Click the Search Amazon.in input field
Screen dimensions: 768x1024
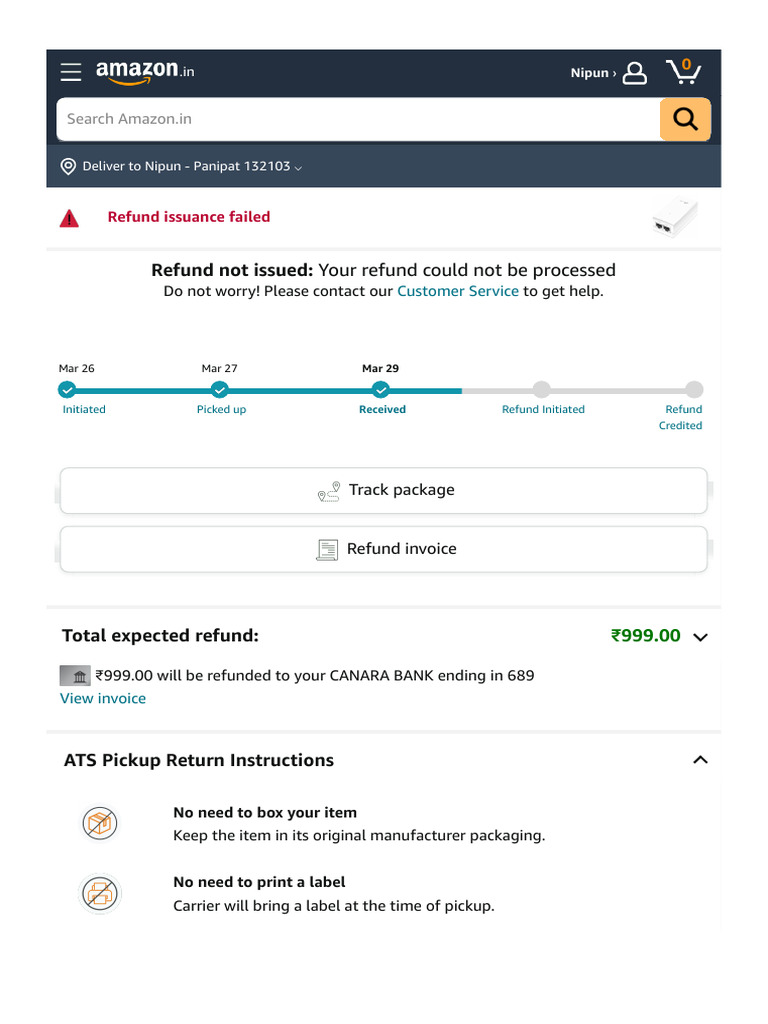[359, 119]
